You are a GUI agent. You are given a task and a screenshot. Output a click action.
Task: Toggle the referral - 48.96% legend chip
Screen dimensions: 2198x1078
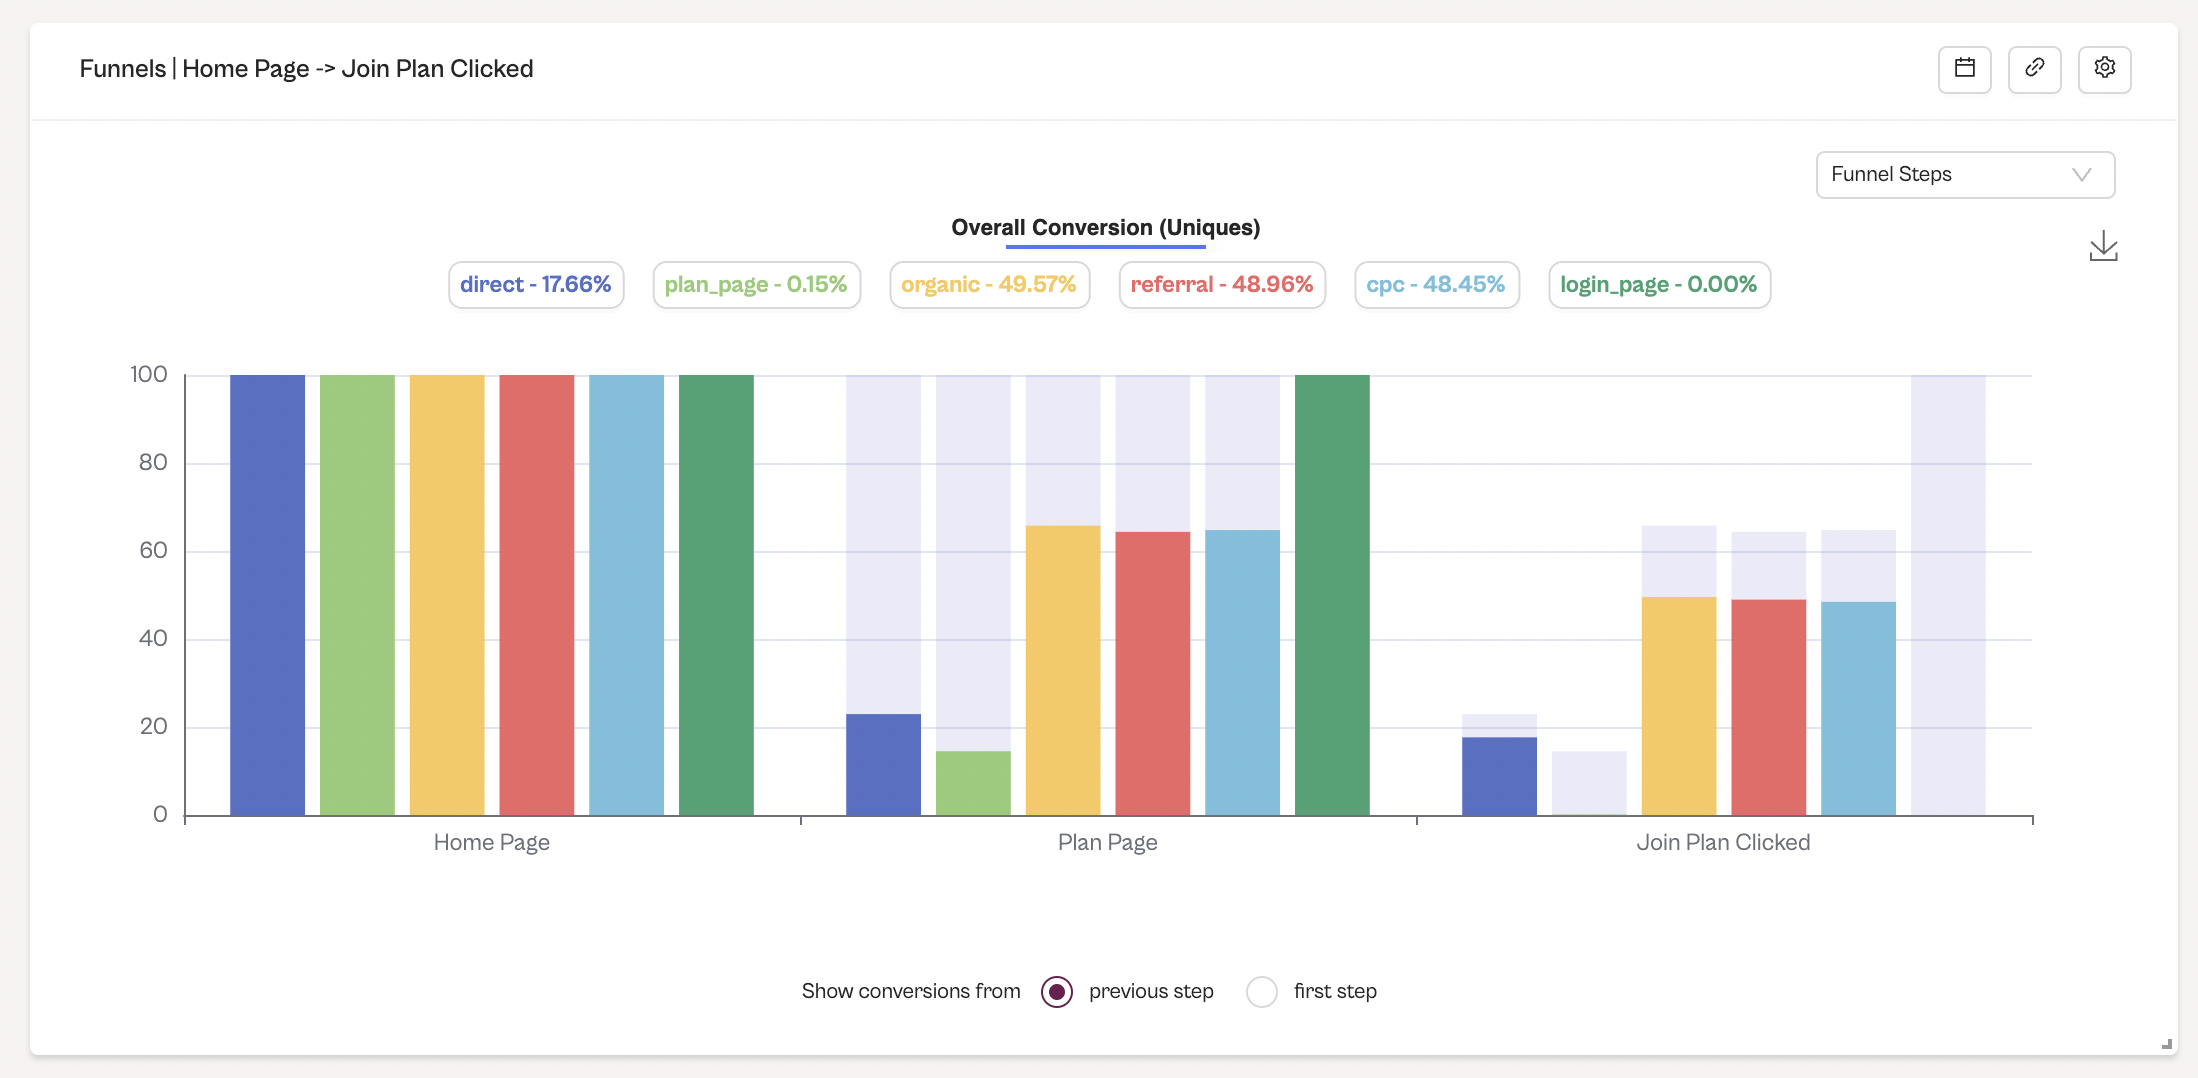point(1222,285)
